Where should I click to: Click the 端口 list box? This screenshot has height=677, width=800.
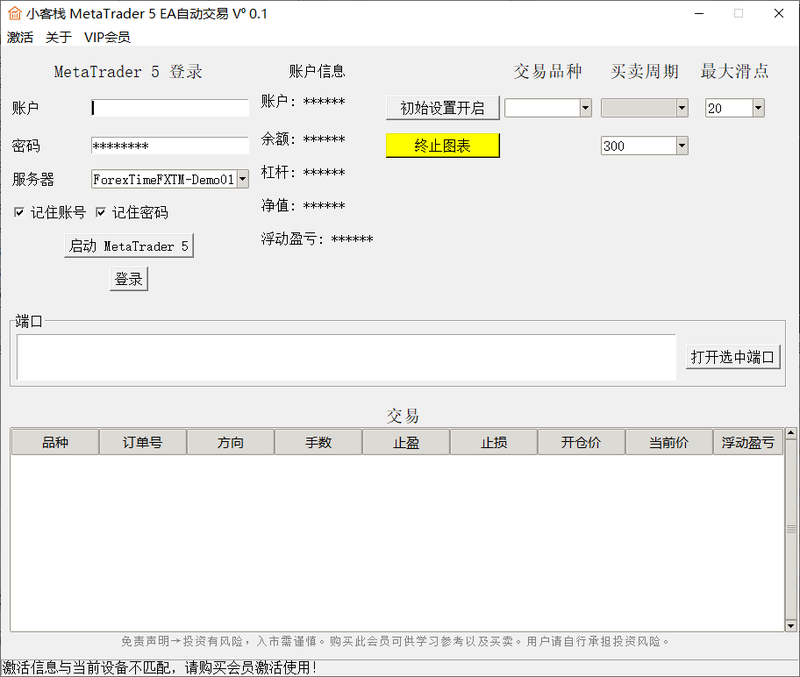[346, 357]
